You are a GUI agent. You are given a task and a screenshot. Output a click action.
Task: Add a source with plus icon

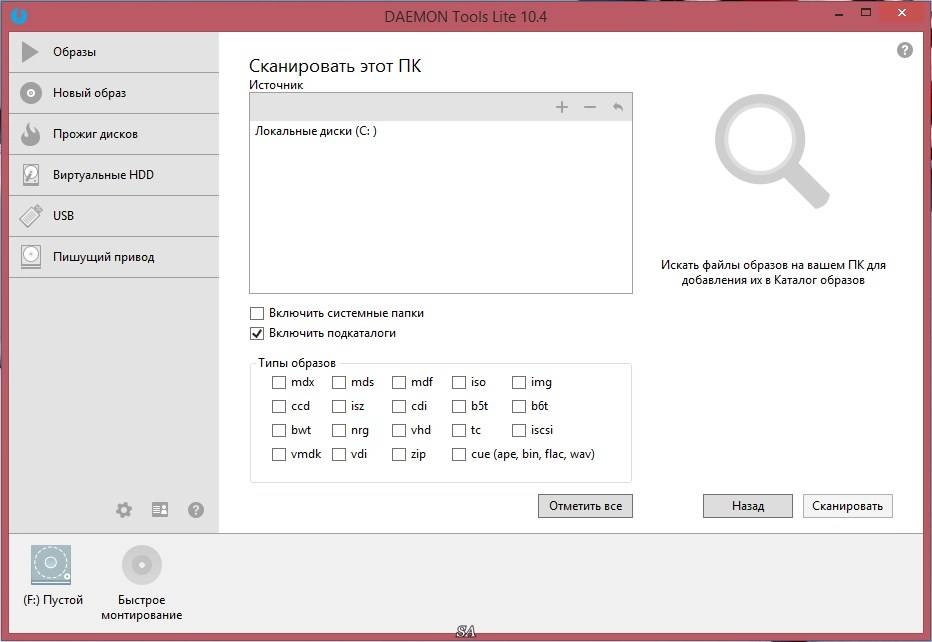(562, 107)
